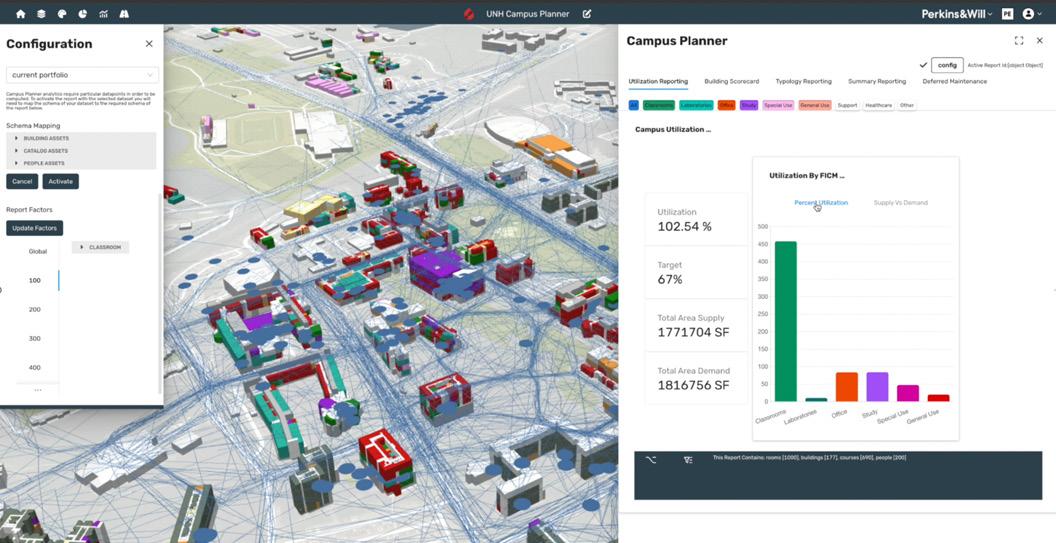Screen dimensions: 1056x543
Task: Open the layers stack icon in top bar
Action: coord(41,13)
